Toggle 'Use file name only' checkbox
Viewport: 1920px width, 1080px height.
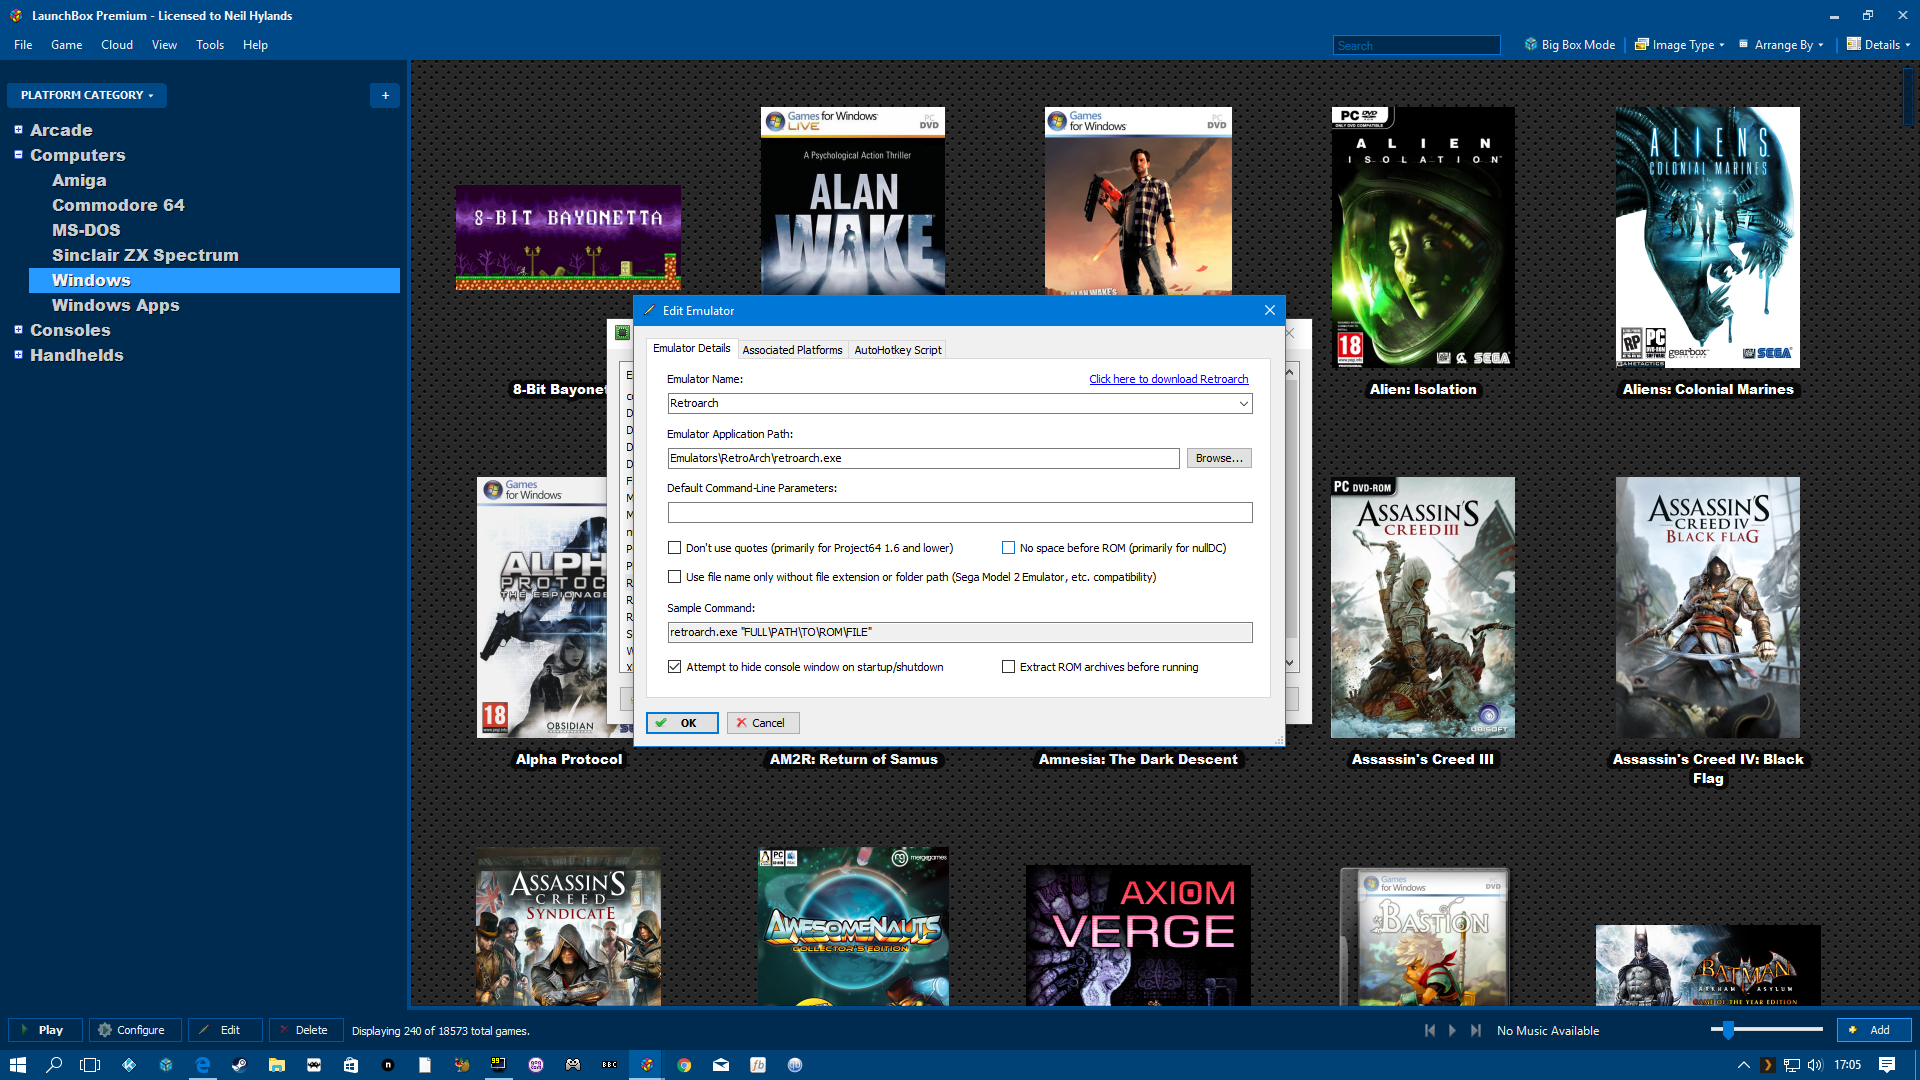675,577
